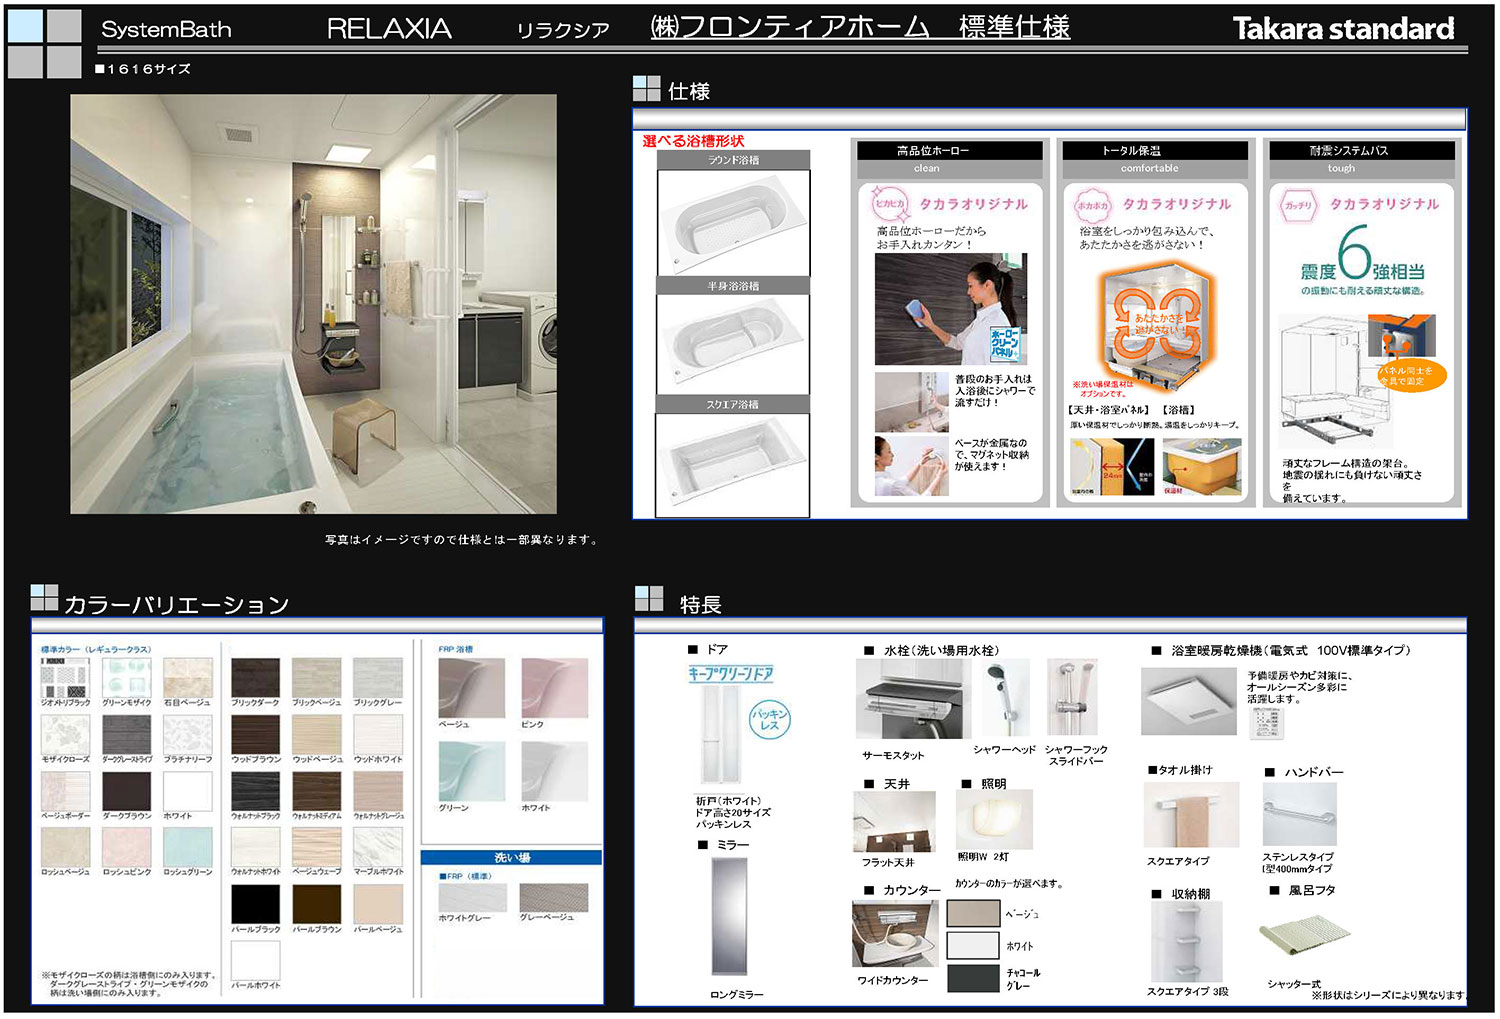Click the ■1616サイズ label
The height and width of the screenshot is (1019, 1500).
click(x=142, y=69)
